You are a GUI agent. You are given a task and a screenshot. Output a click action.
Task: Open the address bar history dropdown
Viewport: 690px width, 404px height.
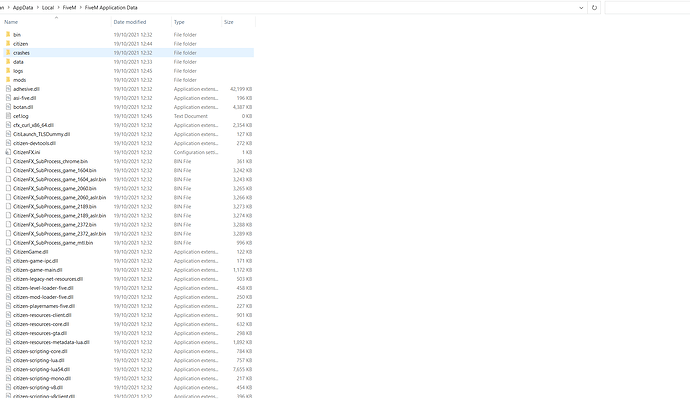point(581,7)
